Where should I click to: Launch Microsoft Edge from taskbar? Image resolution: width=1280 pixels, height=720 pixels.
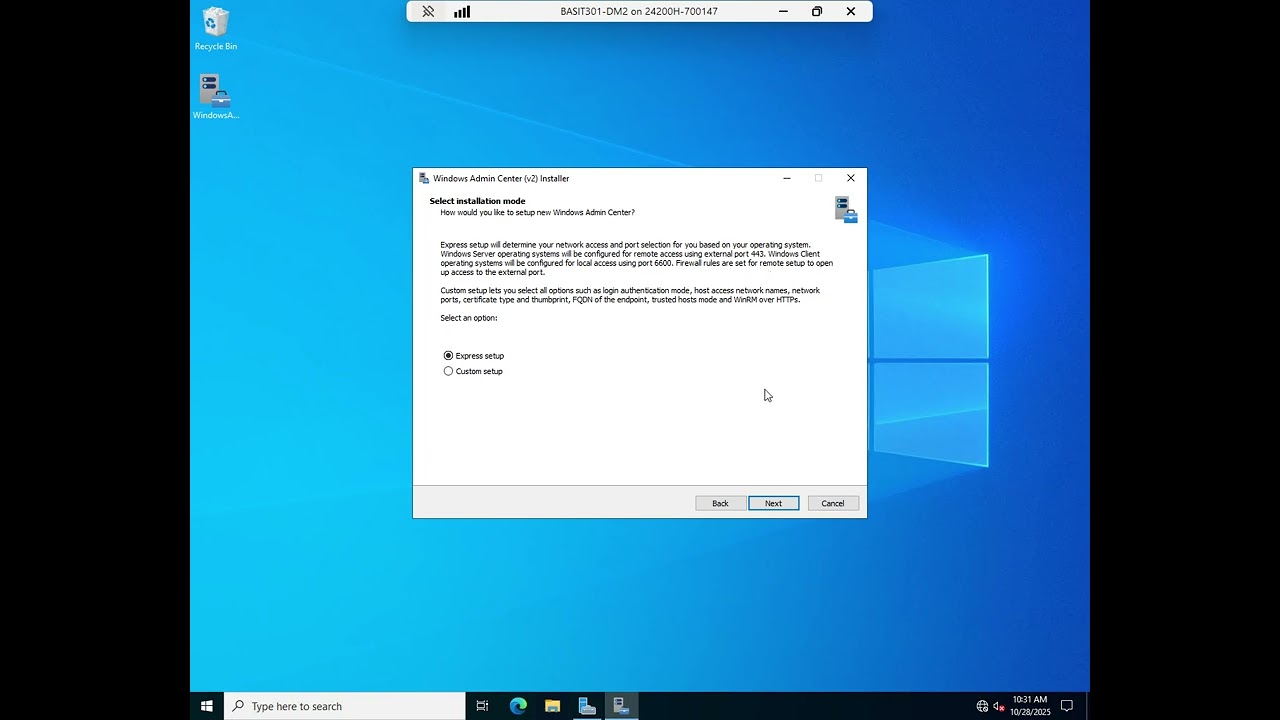[518, 706]
